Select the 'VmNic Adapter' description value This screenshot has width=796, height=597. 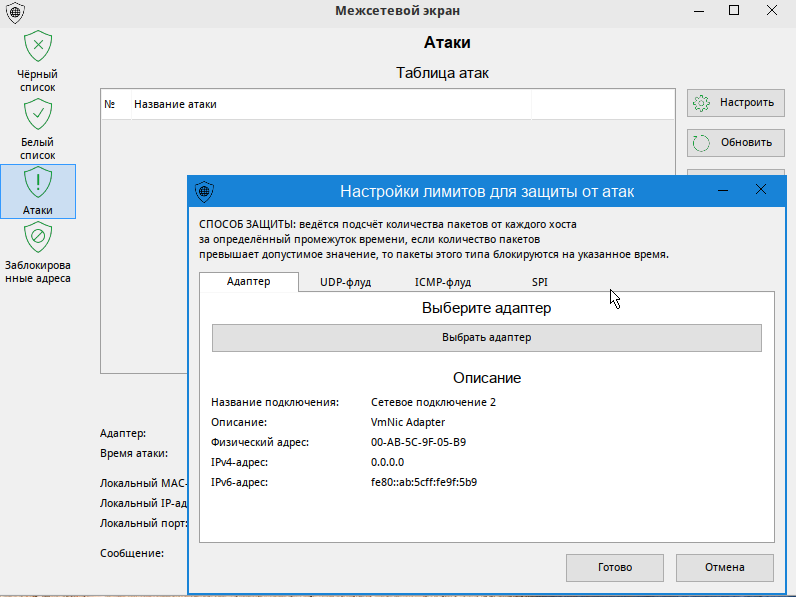[408, 422]
